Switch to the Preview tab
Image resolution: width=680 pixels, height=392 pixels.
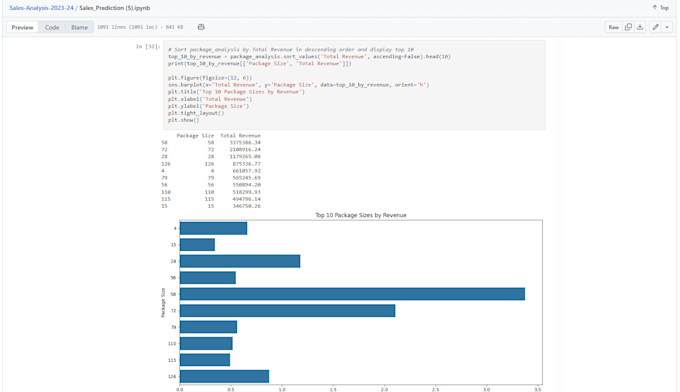pos(23,27)
